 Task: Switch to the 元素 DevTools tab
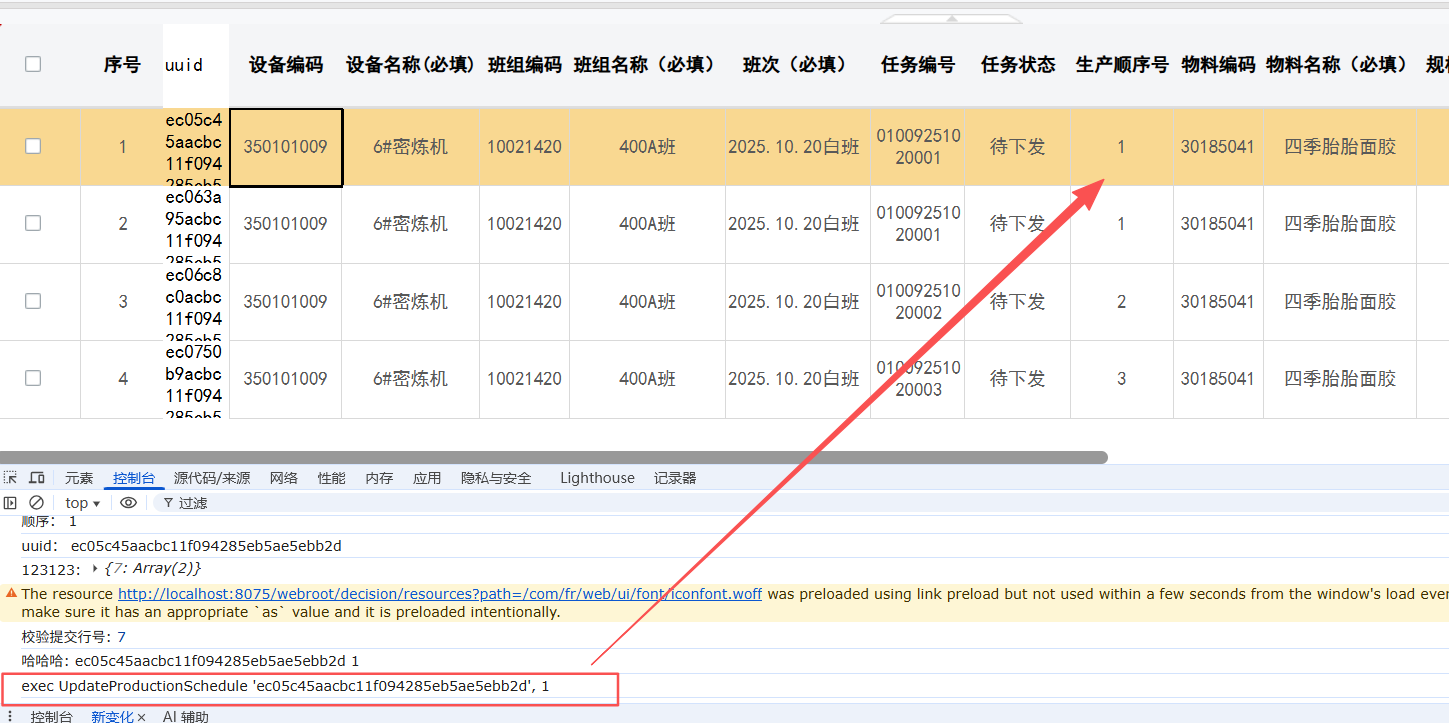79,478
